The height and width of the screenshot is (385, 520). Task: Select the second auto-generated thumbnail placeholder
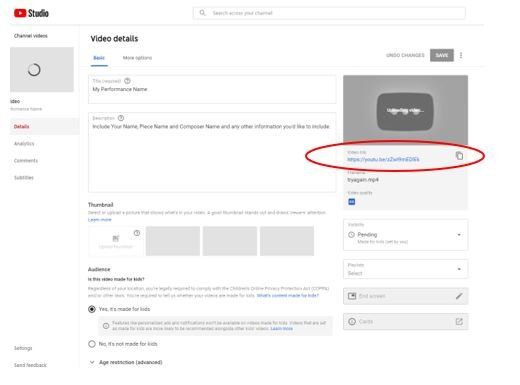[230, 241]
